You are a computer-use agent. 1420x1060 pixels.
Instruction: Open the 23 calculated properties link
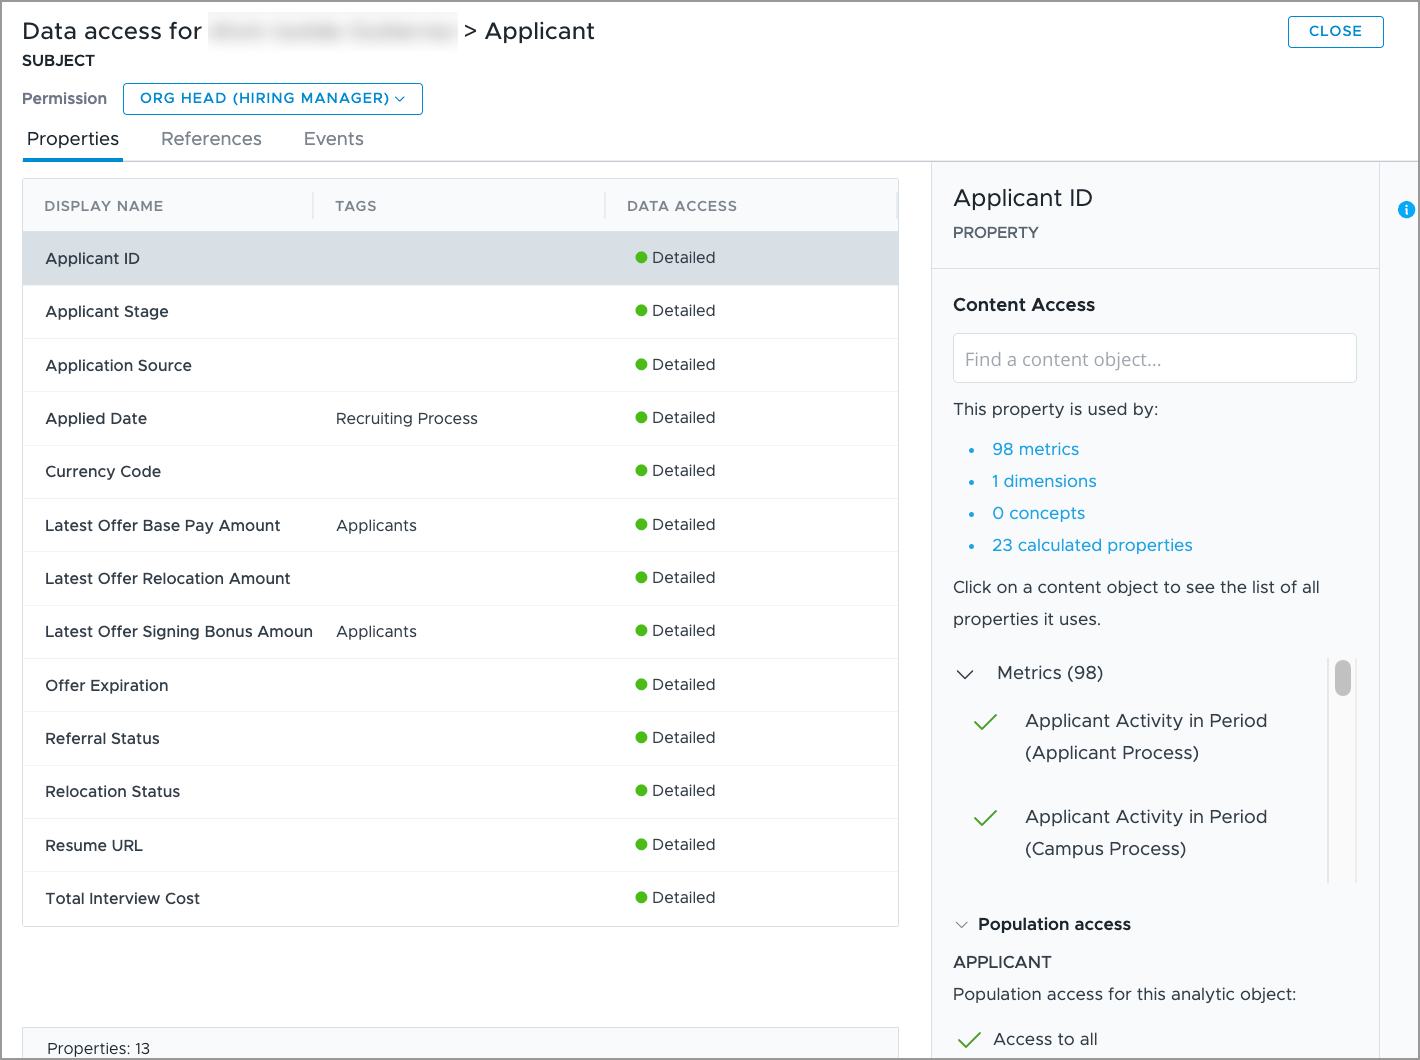1092,545
